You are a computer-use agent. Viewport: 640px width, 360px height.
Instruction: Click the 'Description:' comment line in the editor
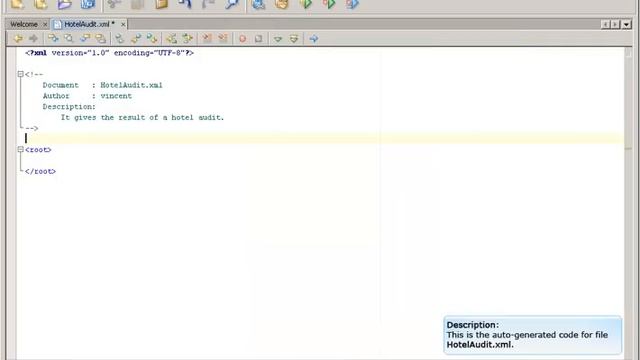[x=69, y=107]
